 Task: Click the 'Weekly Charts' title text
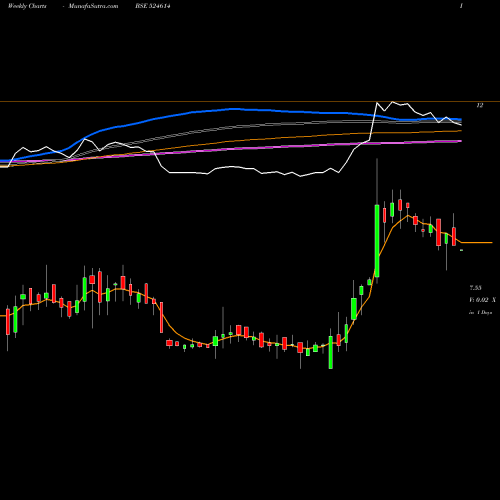pyautogui.click(x=27, y=6)
